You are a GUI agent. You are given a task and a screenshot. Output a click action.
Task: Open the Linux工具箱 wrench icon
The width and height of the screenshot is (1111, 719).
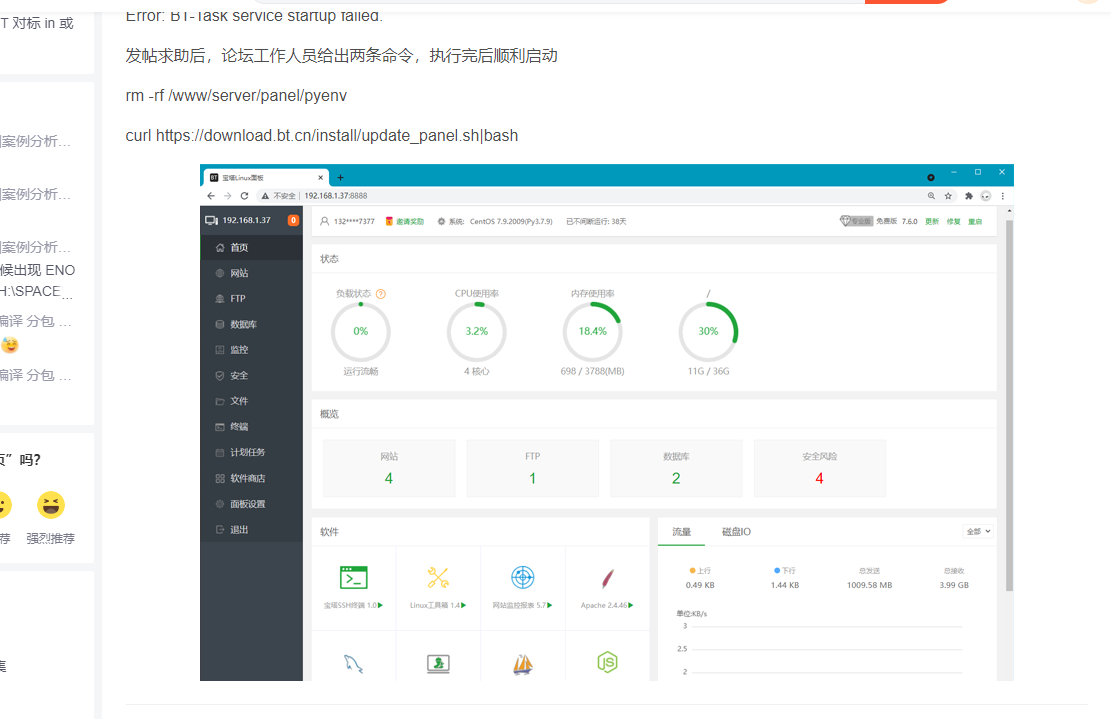click(438, 577)
